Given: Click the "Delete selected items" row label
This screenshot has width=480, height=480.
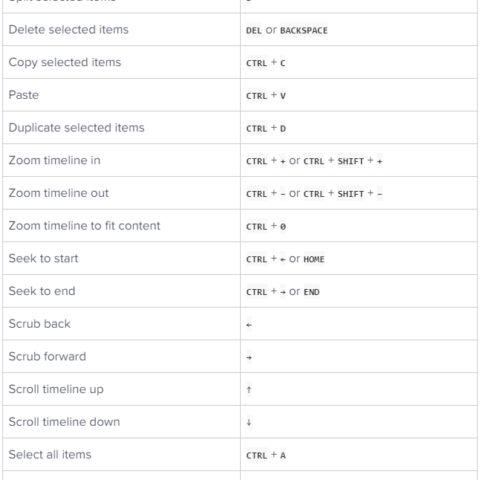Looking at the screenshot, I should [68, 30].
